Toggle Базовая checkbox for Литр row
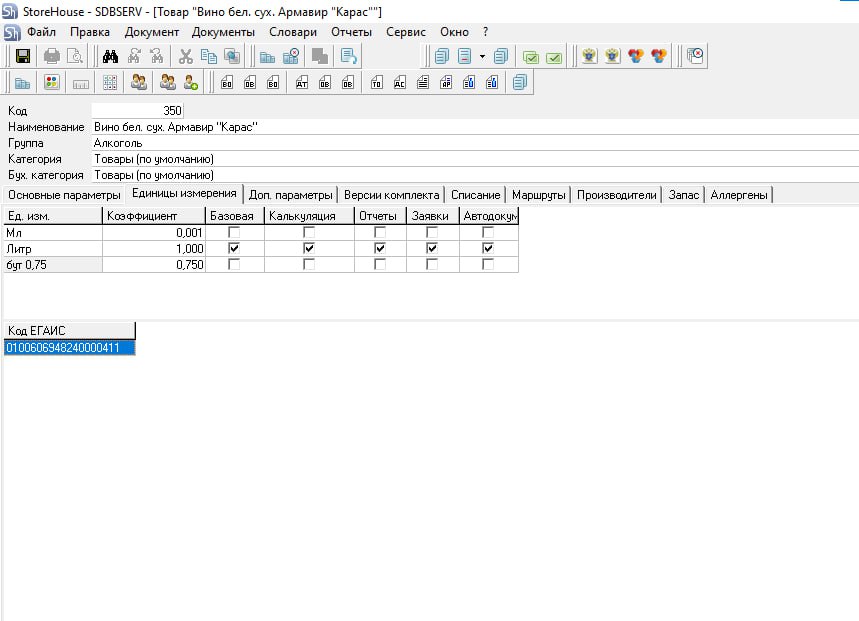The width and height of the screenshot is (859, 621). click(234, 248)
